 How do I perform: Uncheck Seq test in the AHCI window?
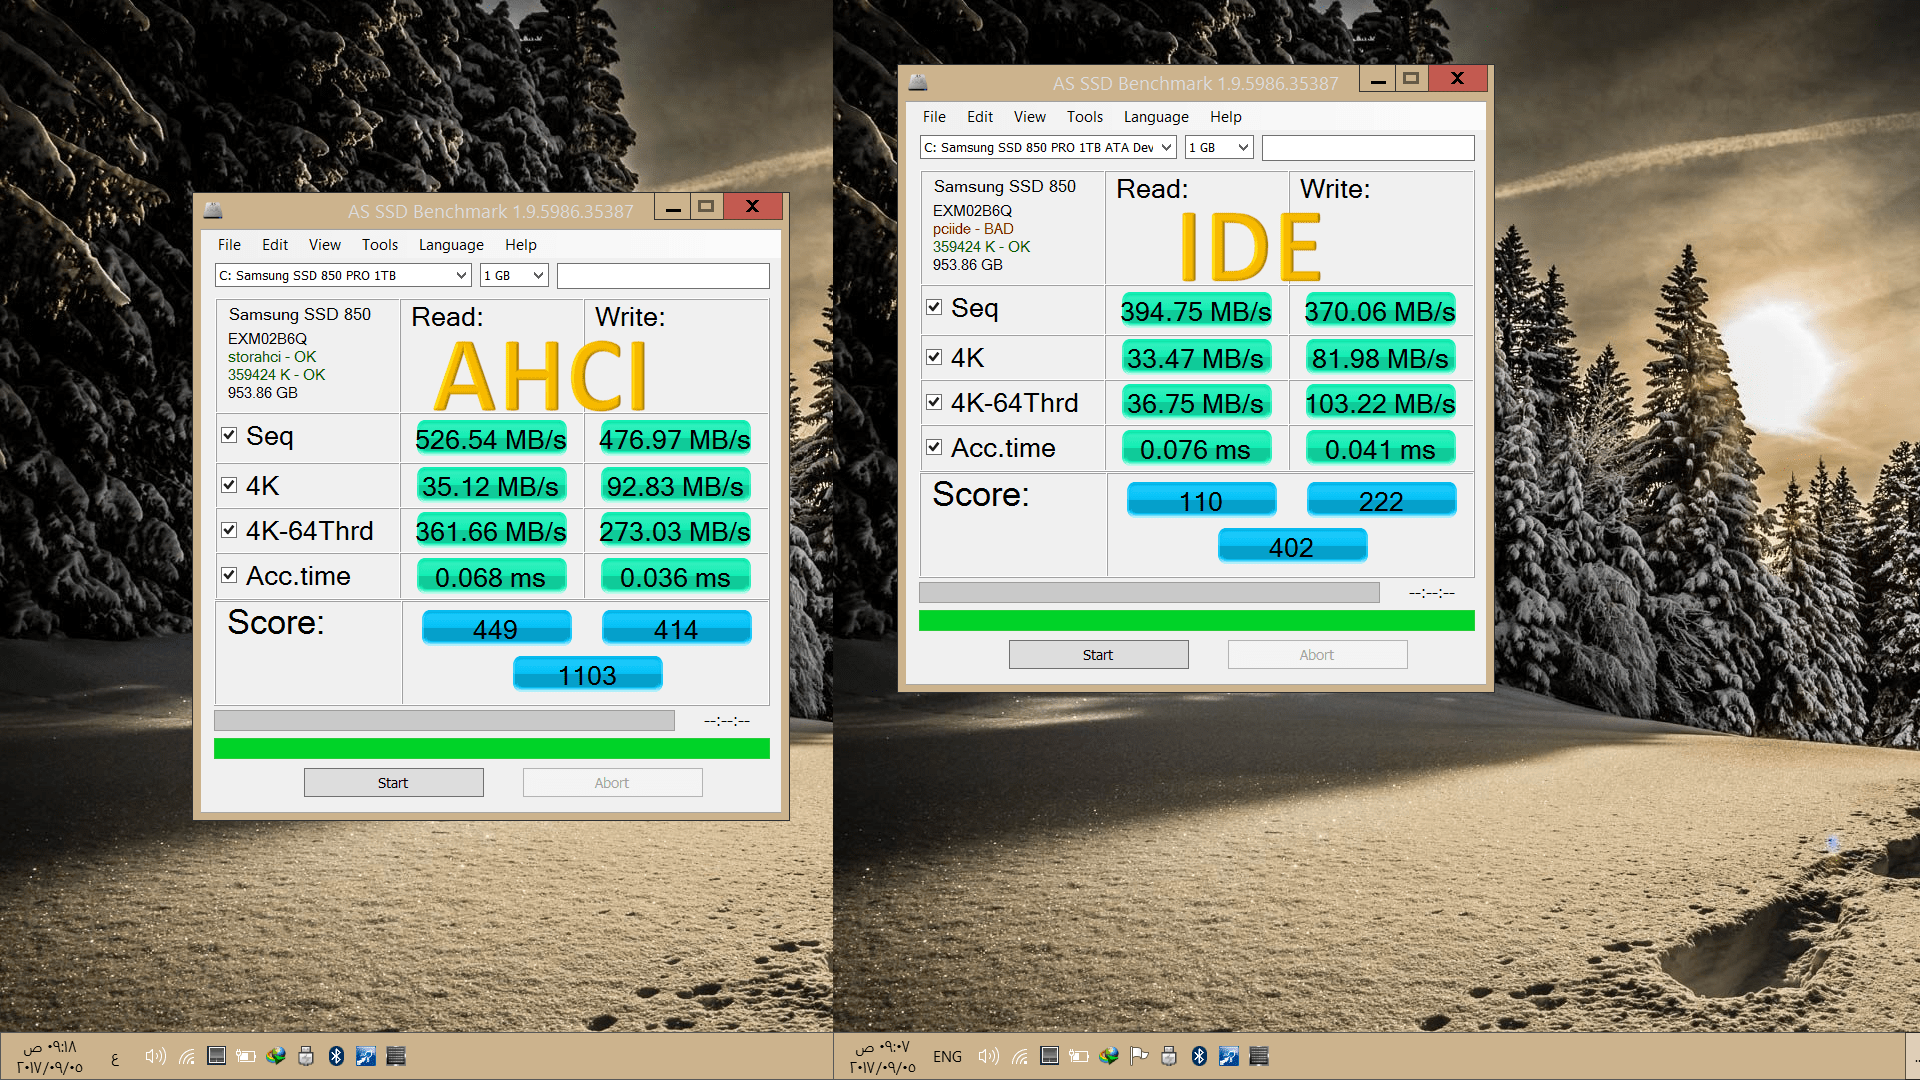click(x=229, y=435)
